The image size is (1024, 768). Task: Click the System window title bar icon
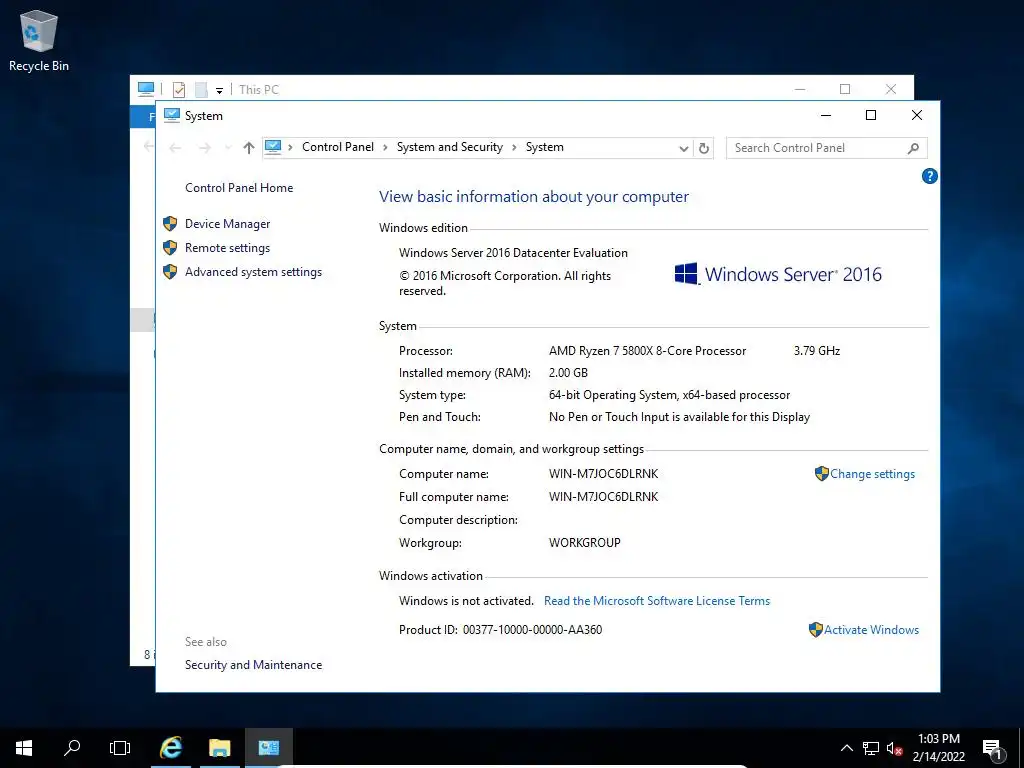coord(171,115)
